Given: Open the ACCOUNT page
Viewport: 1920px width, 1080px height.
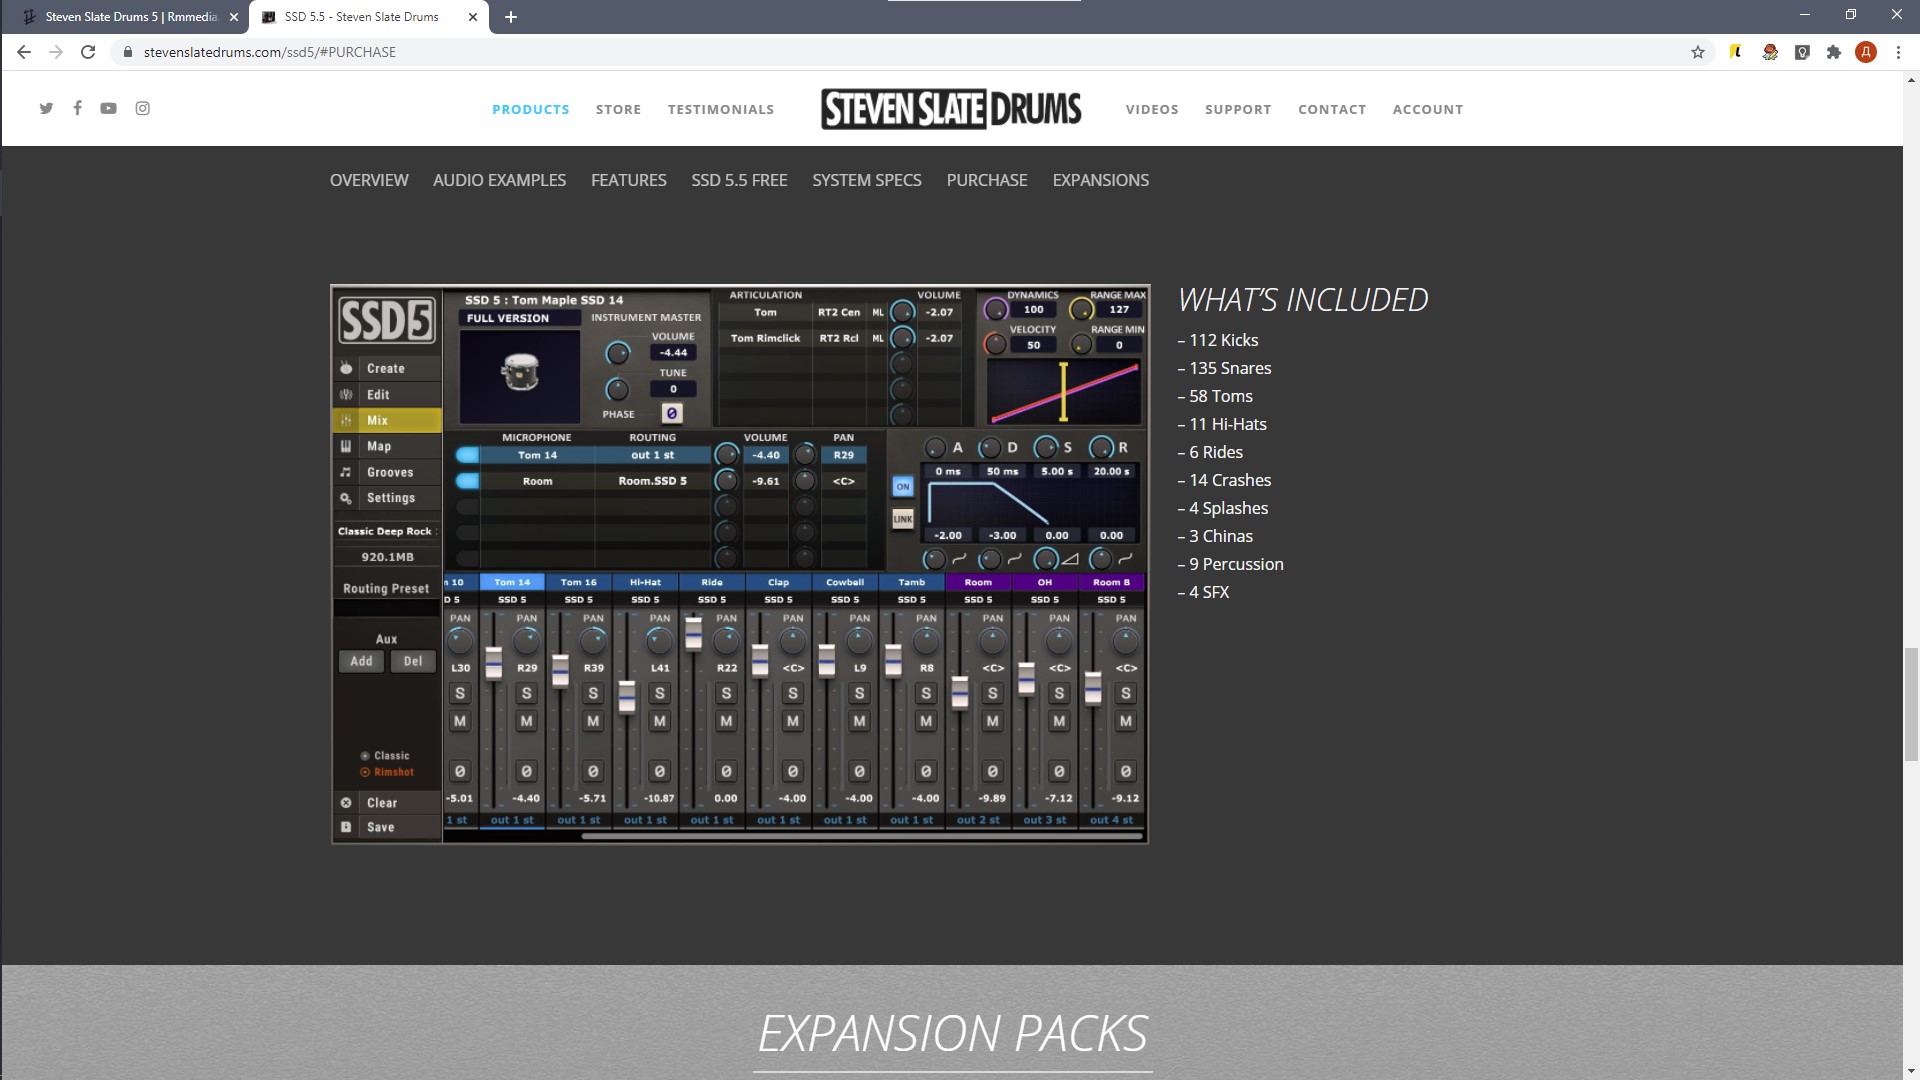Looking at the screenshot, I should coord(1428,109).
